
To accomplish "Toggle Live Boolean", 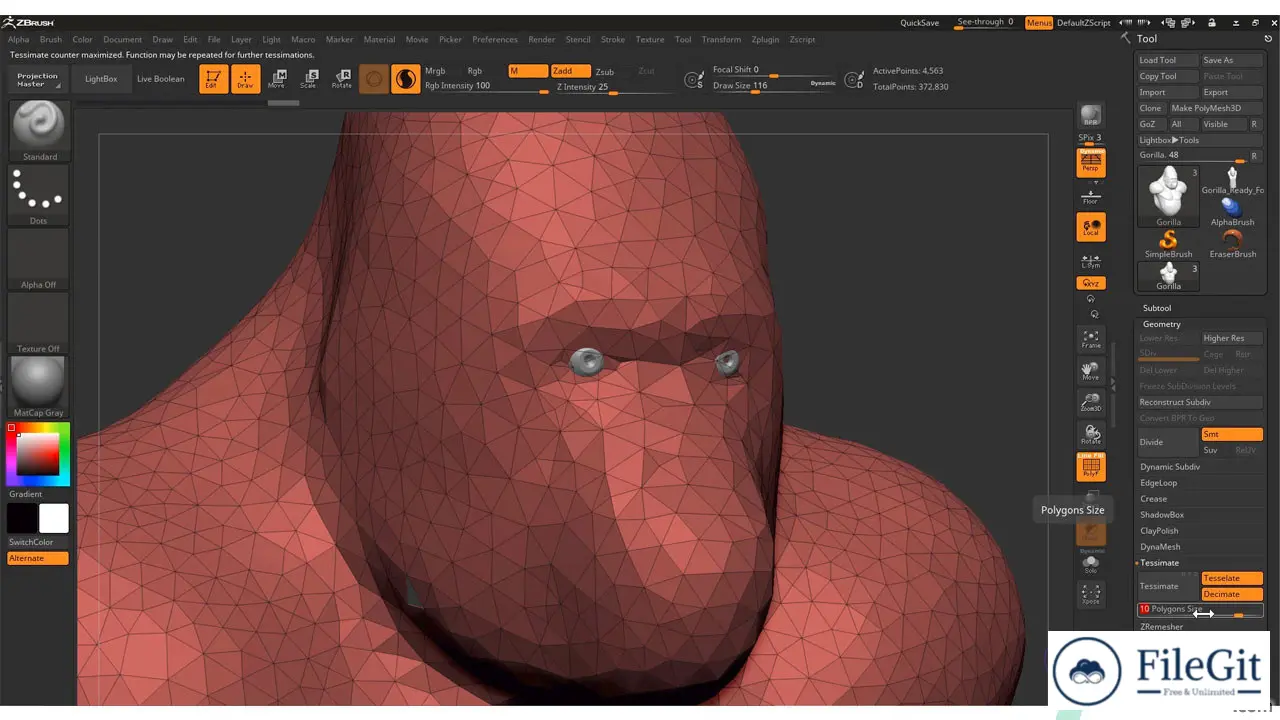I will coord(160,79).
